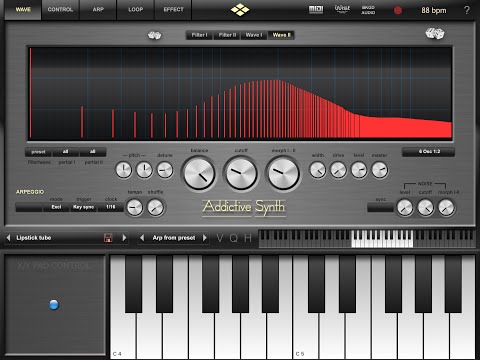Click the first pitch knob
Image resolution: width=480 pixels, height=360 pixels.
pos(124,170)
